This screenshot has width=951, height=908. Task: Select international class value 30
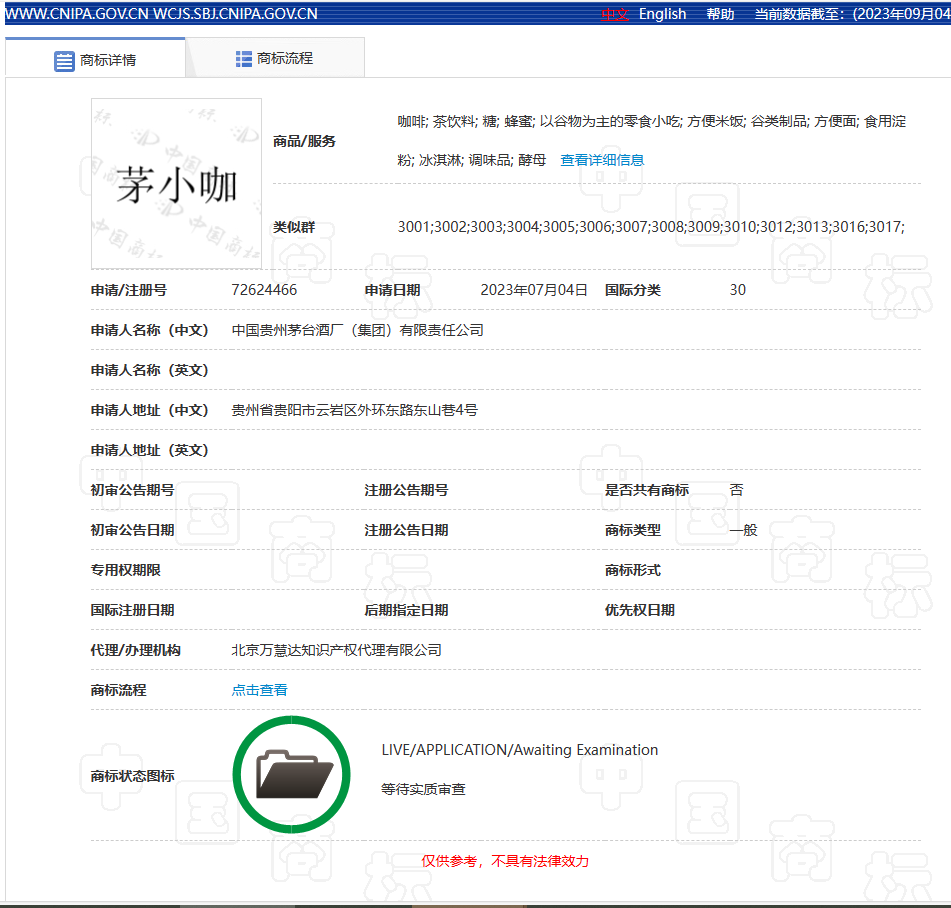(x=738, y=290)
